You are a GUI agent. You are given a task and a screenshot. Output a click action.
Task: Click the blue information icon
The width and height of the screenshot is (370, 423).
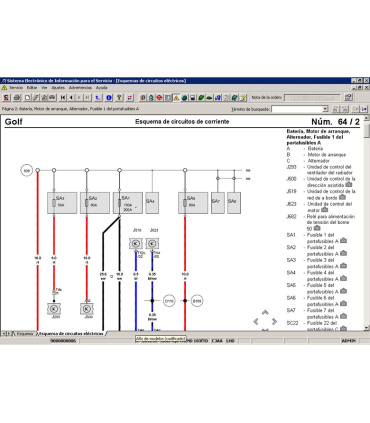click(109, 98)
